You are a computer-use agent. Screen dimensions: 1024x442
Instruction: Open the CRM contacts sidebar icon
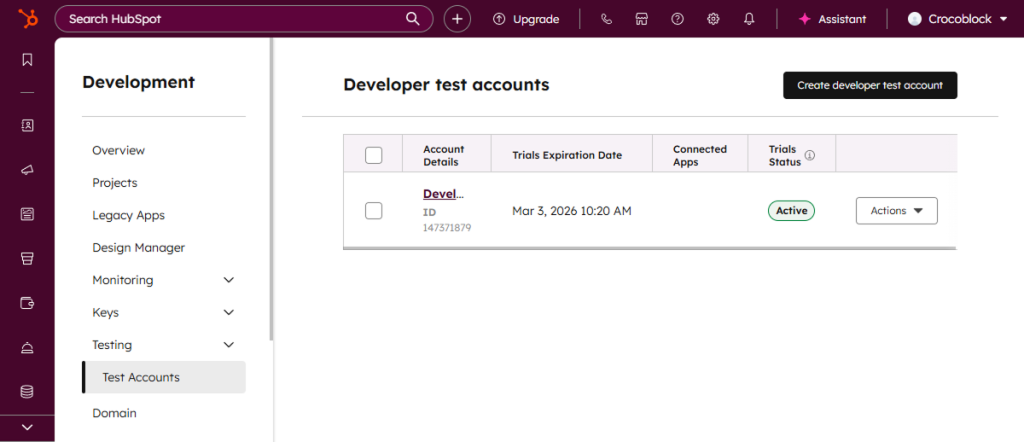[x=27, y=125]
